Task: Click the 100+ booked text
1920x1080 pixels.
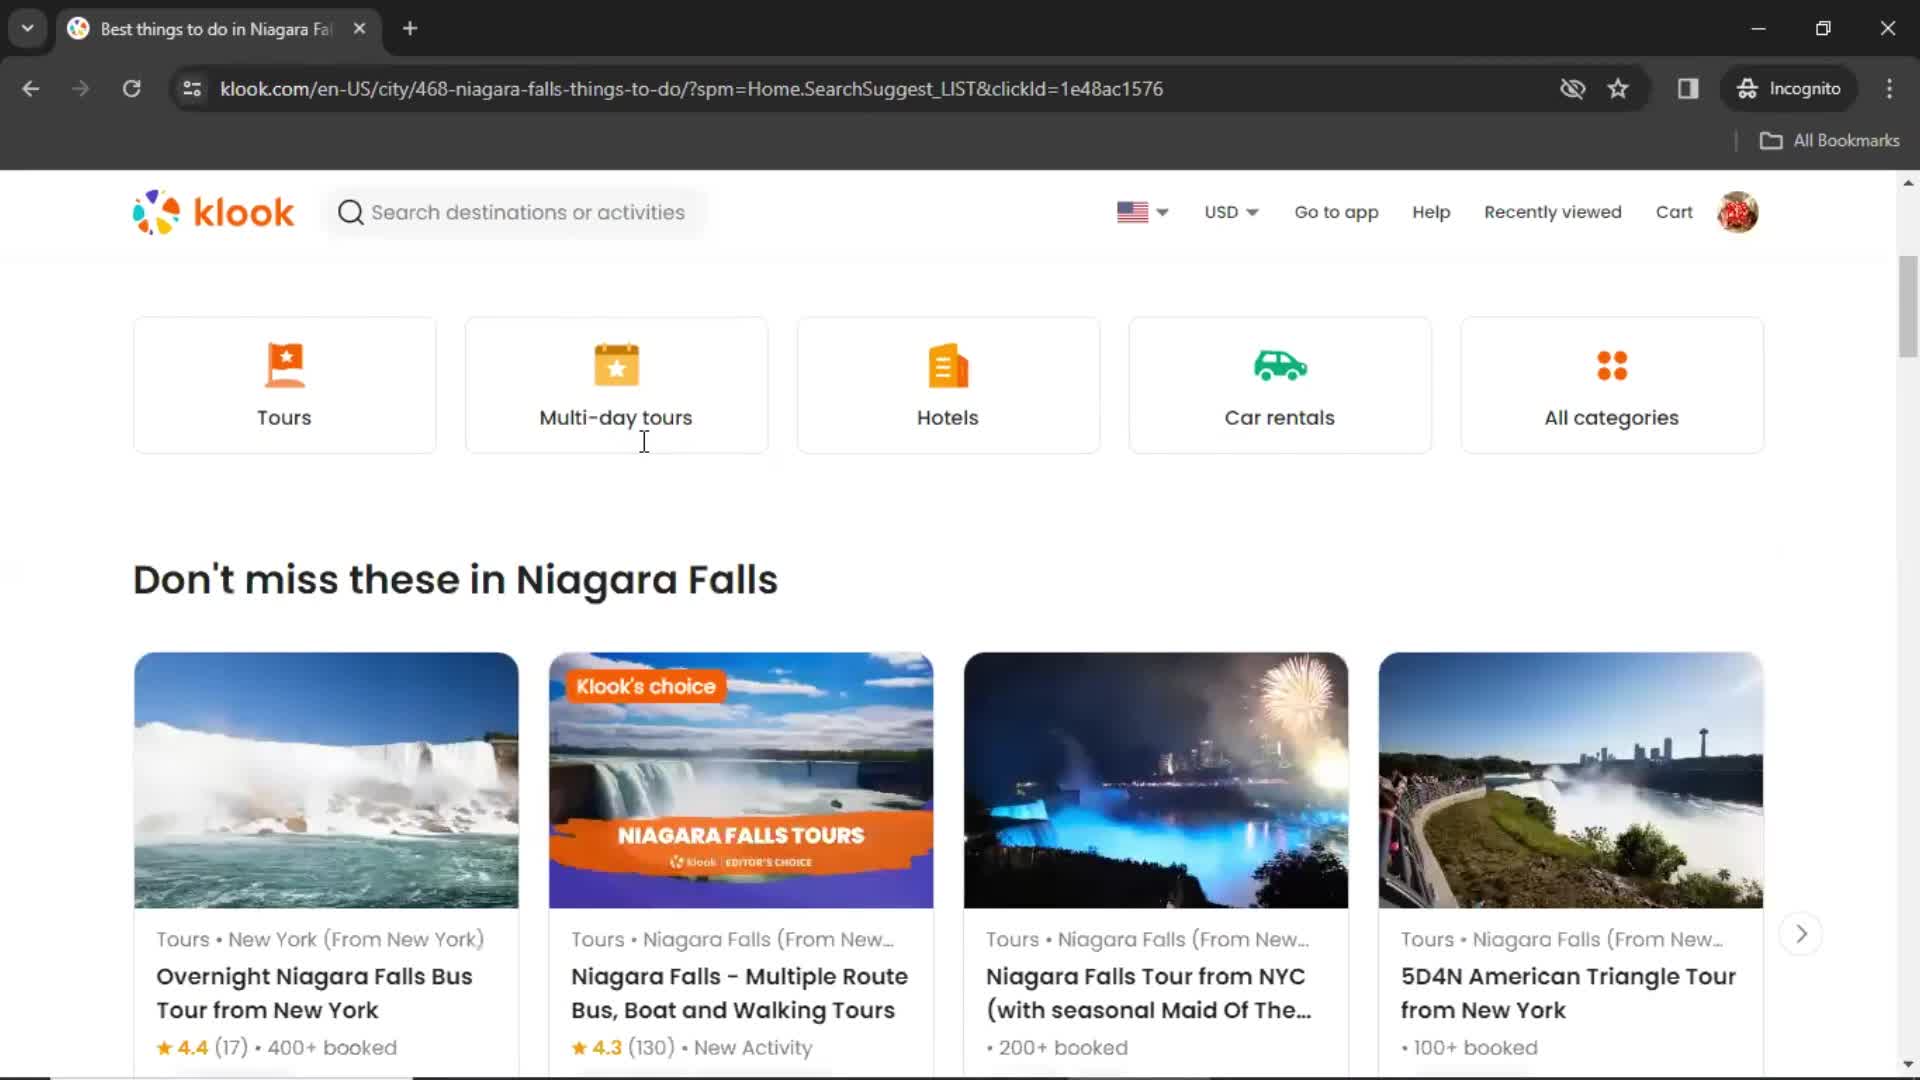Action: point(1475,1047)
